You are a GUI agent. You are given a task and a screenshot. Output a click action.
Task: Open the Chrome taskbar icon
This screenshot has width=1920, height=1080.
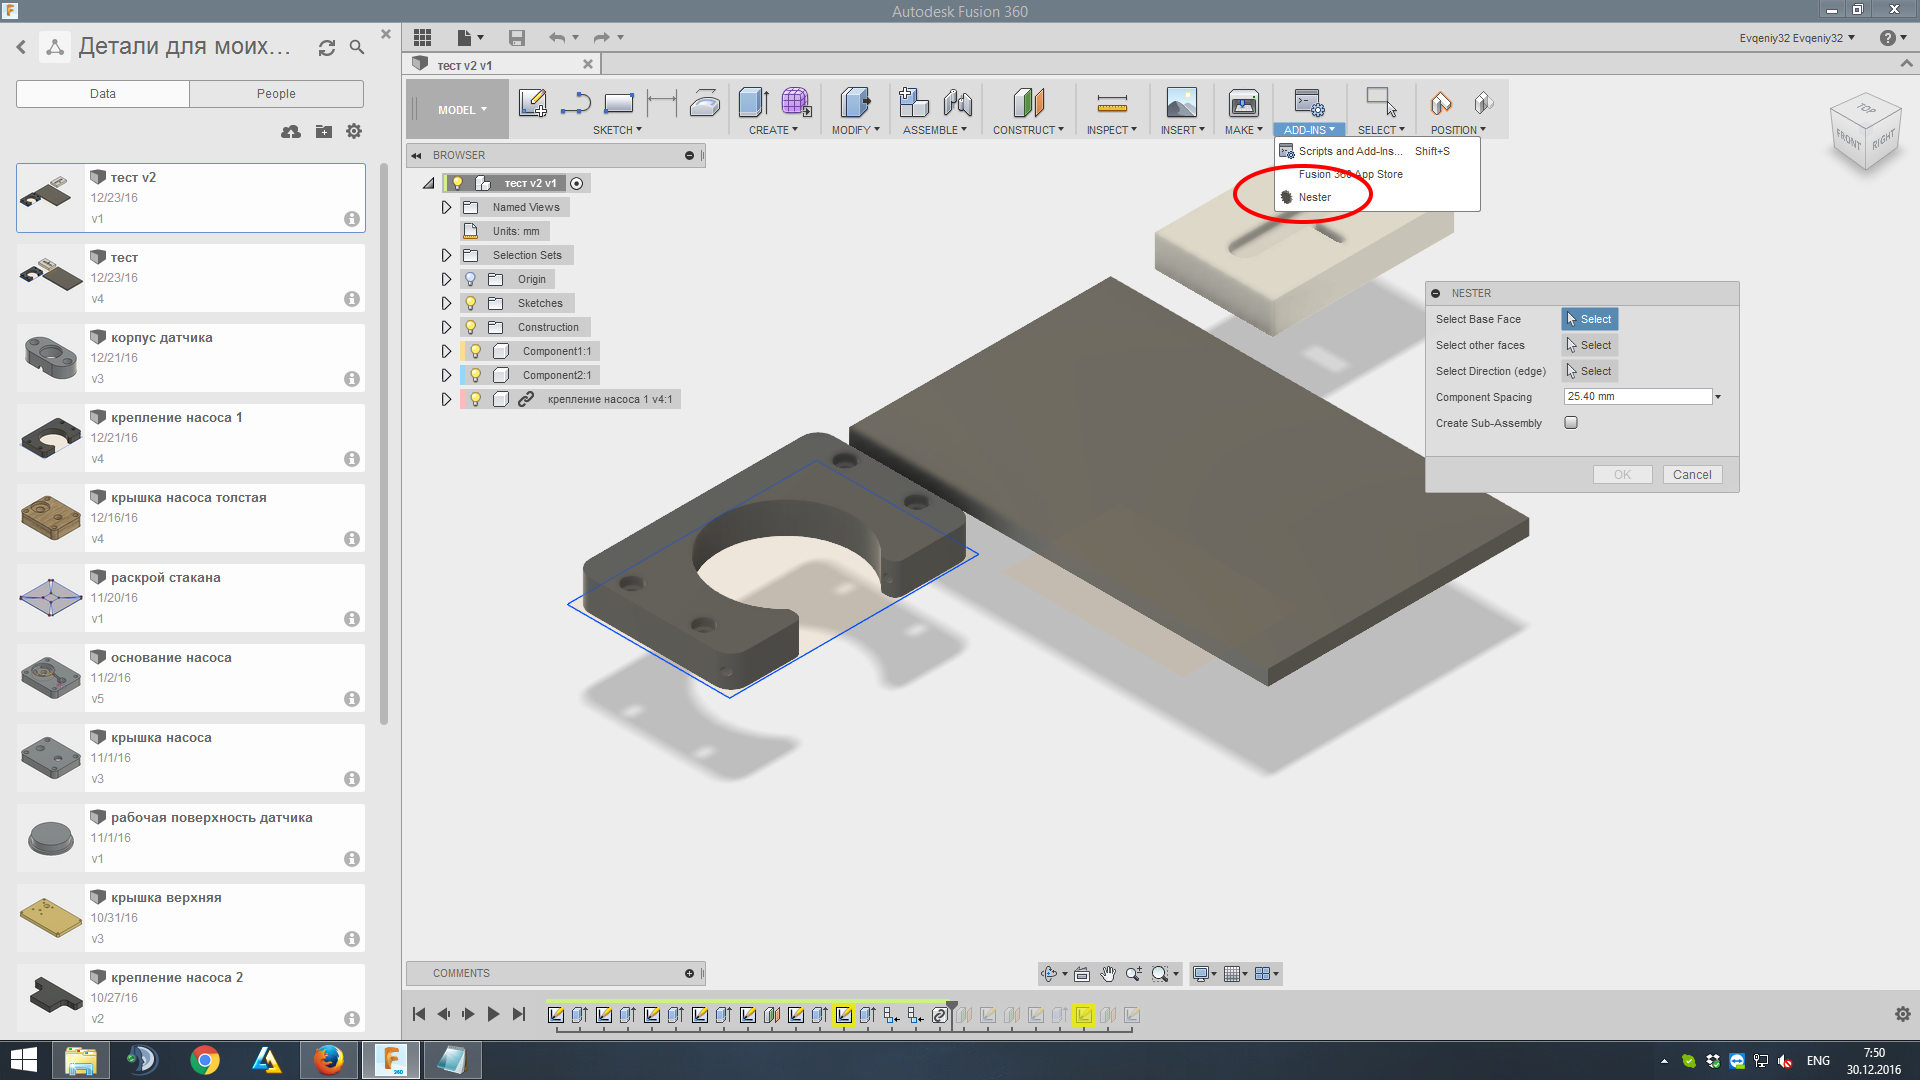click(x=204, y=1060)
